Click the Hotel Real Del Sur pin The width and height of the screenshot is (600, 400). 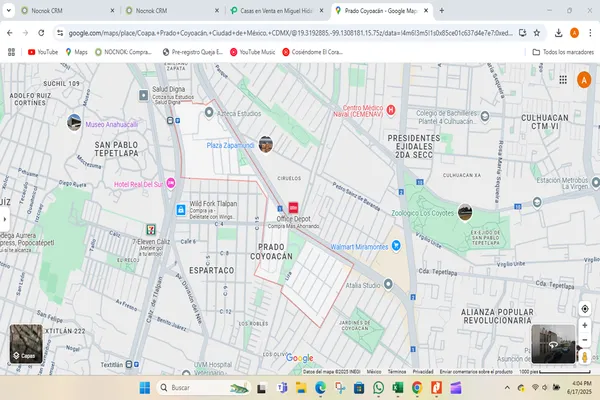171,183
